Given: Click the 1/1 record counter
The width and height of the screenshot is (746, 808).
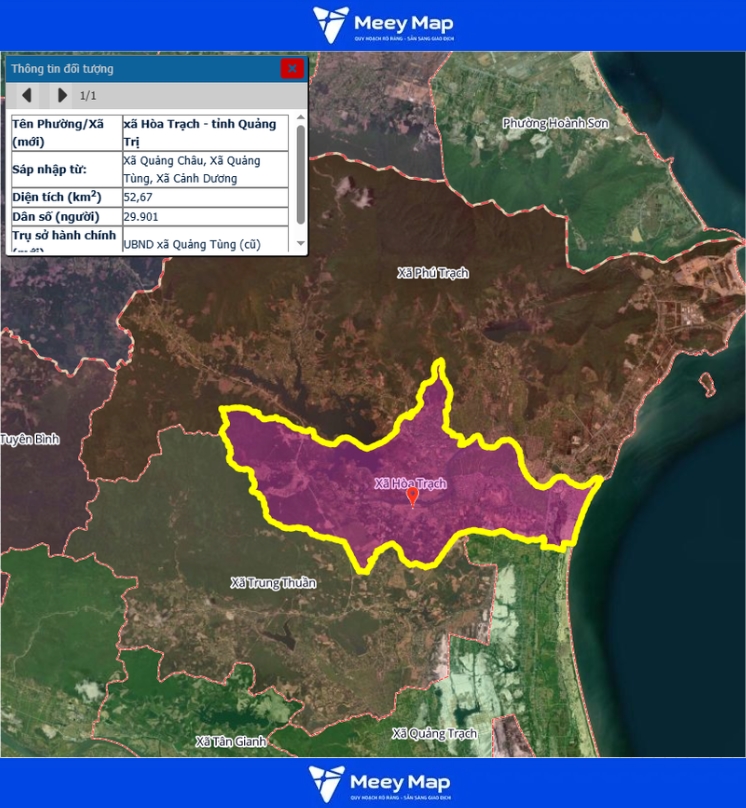Looking at the screenshot, I should click(88, 95).
